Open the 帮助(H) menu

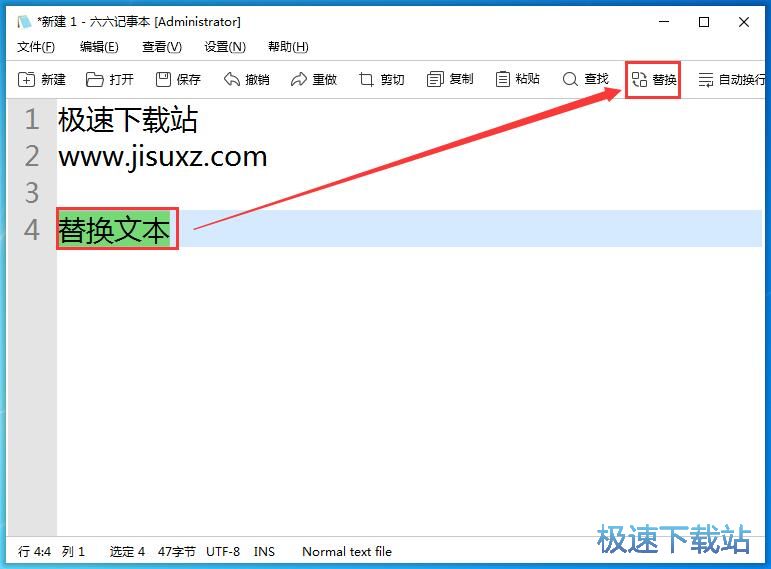coord(288,47)
